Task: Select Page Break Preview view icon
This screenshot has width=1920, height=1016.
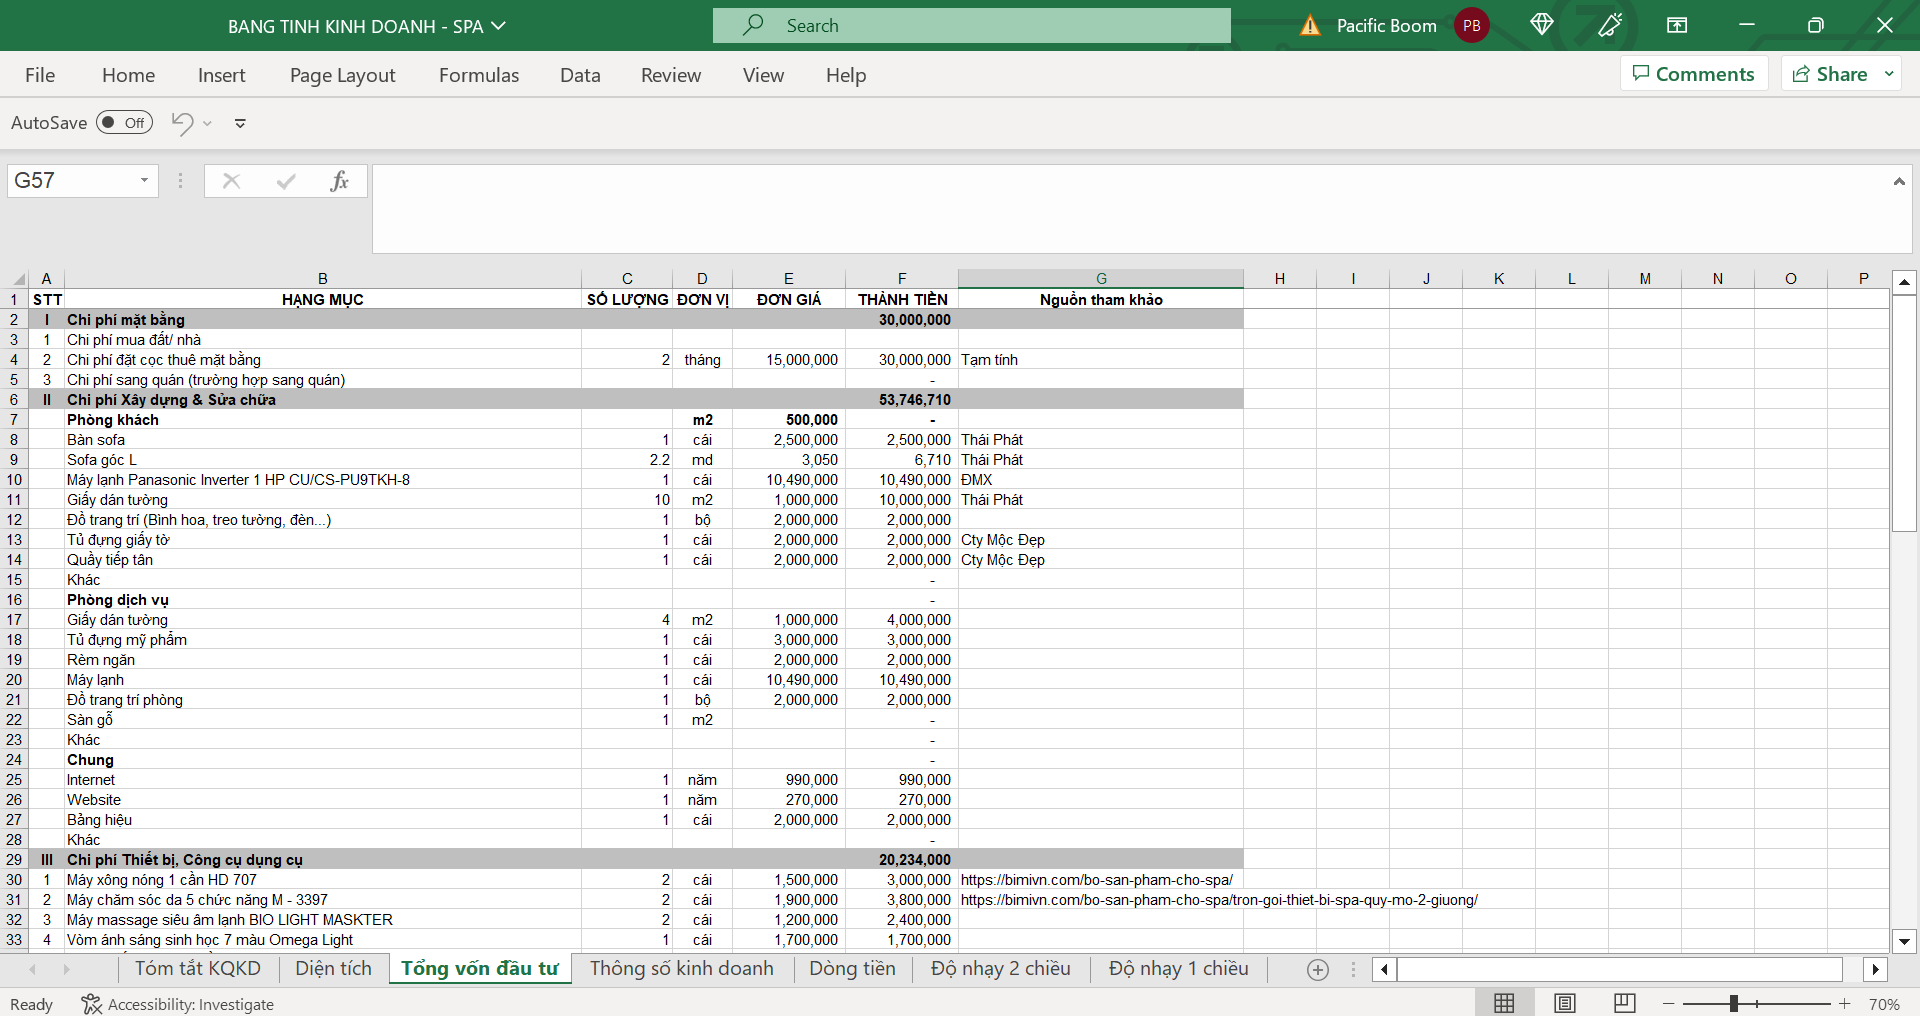Action: pyautogui.click(x=1625, y=1003)
